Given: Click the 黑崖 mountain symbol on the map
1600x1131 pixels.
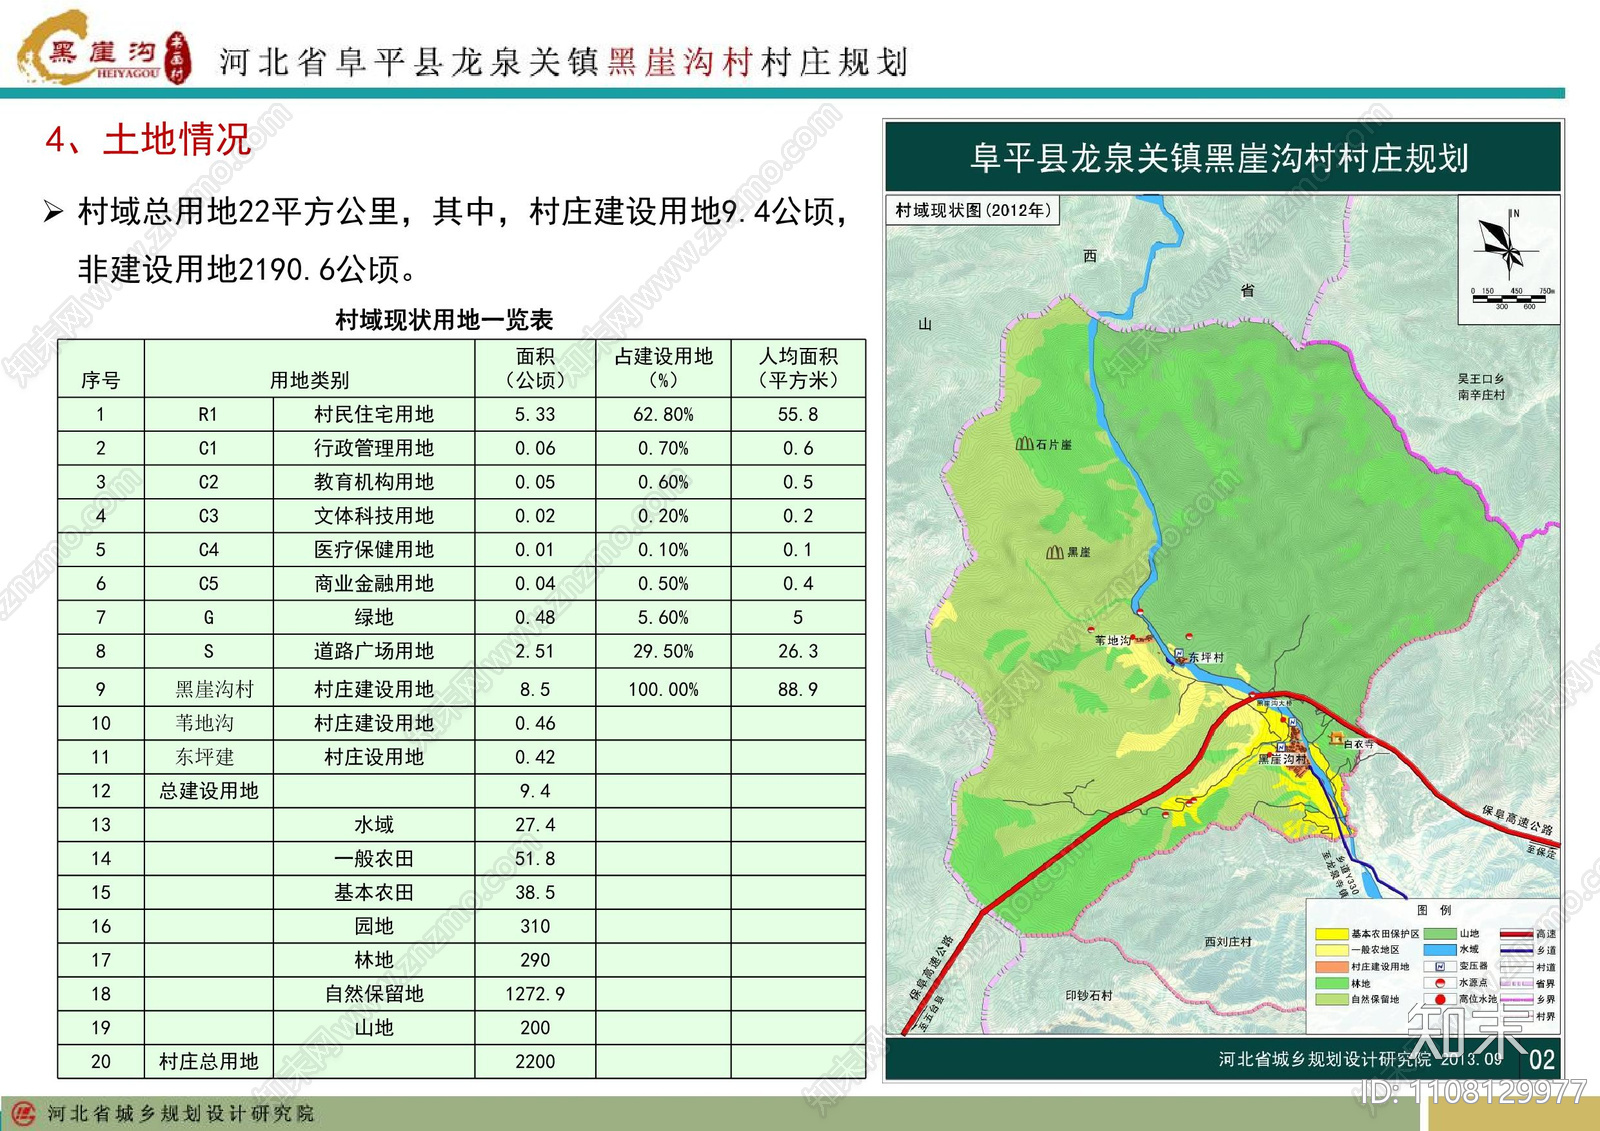Looking at the screenshot, I should click(1055, 552).
